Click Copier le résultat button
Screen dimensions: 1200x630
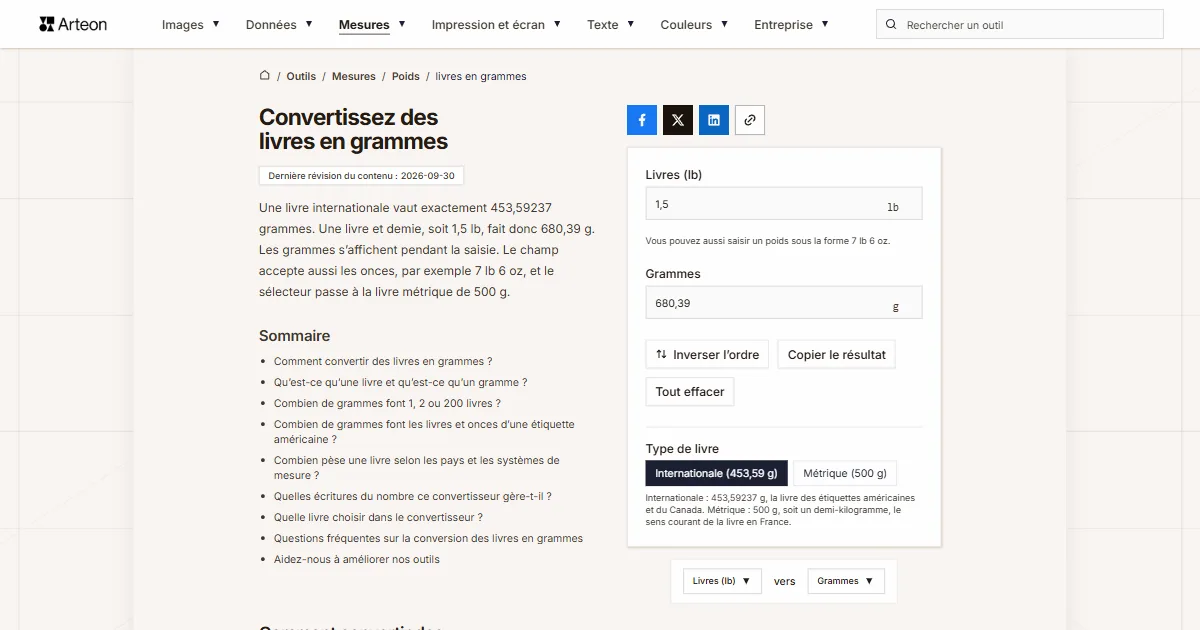click(x=837, y=355)
